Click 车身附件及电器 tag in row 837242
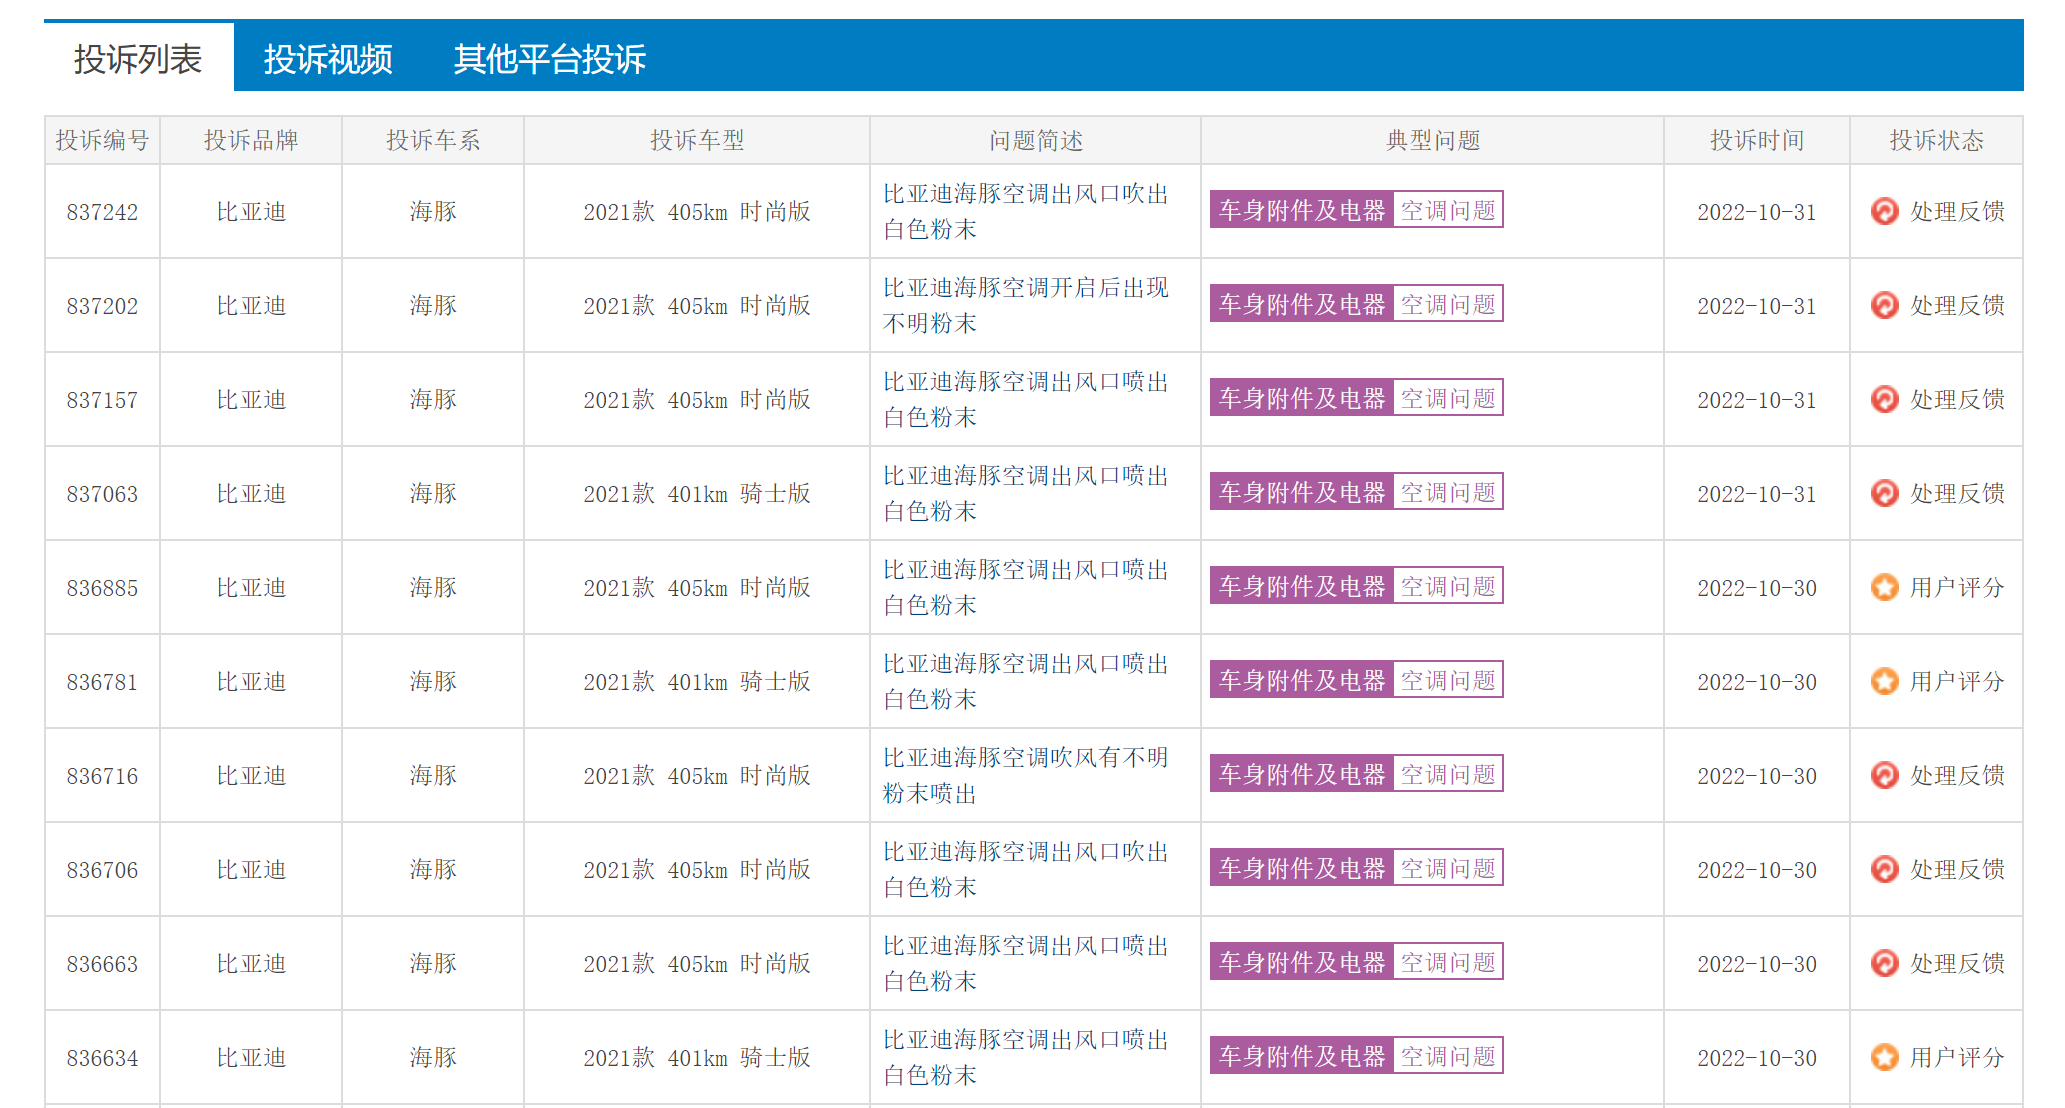 coord(1301,210)
